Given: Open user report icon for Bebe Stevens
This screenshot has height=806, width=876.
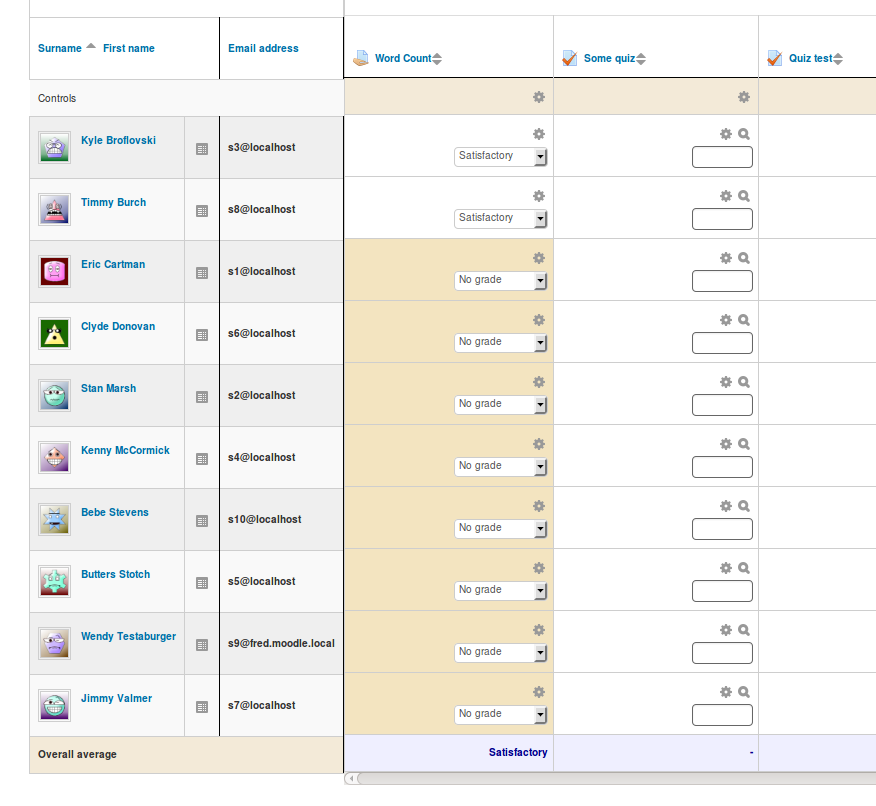Looking at the screenshot, I should pyautogui.click(x=202, y=521).
